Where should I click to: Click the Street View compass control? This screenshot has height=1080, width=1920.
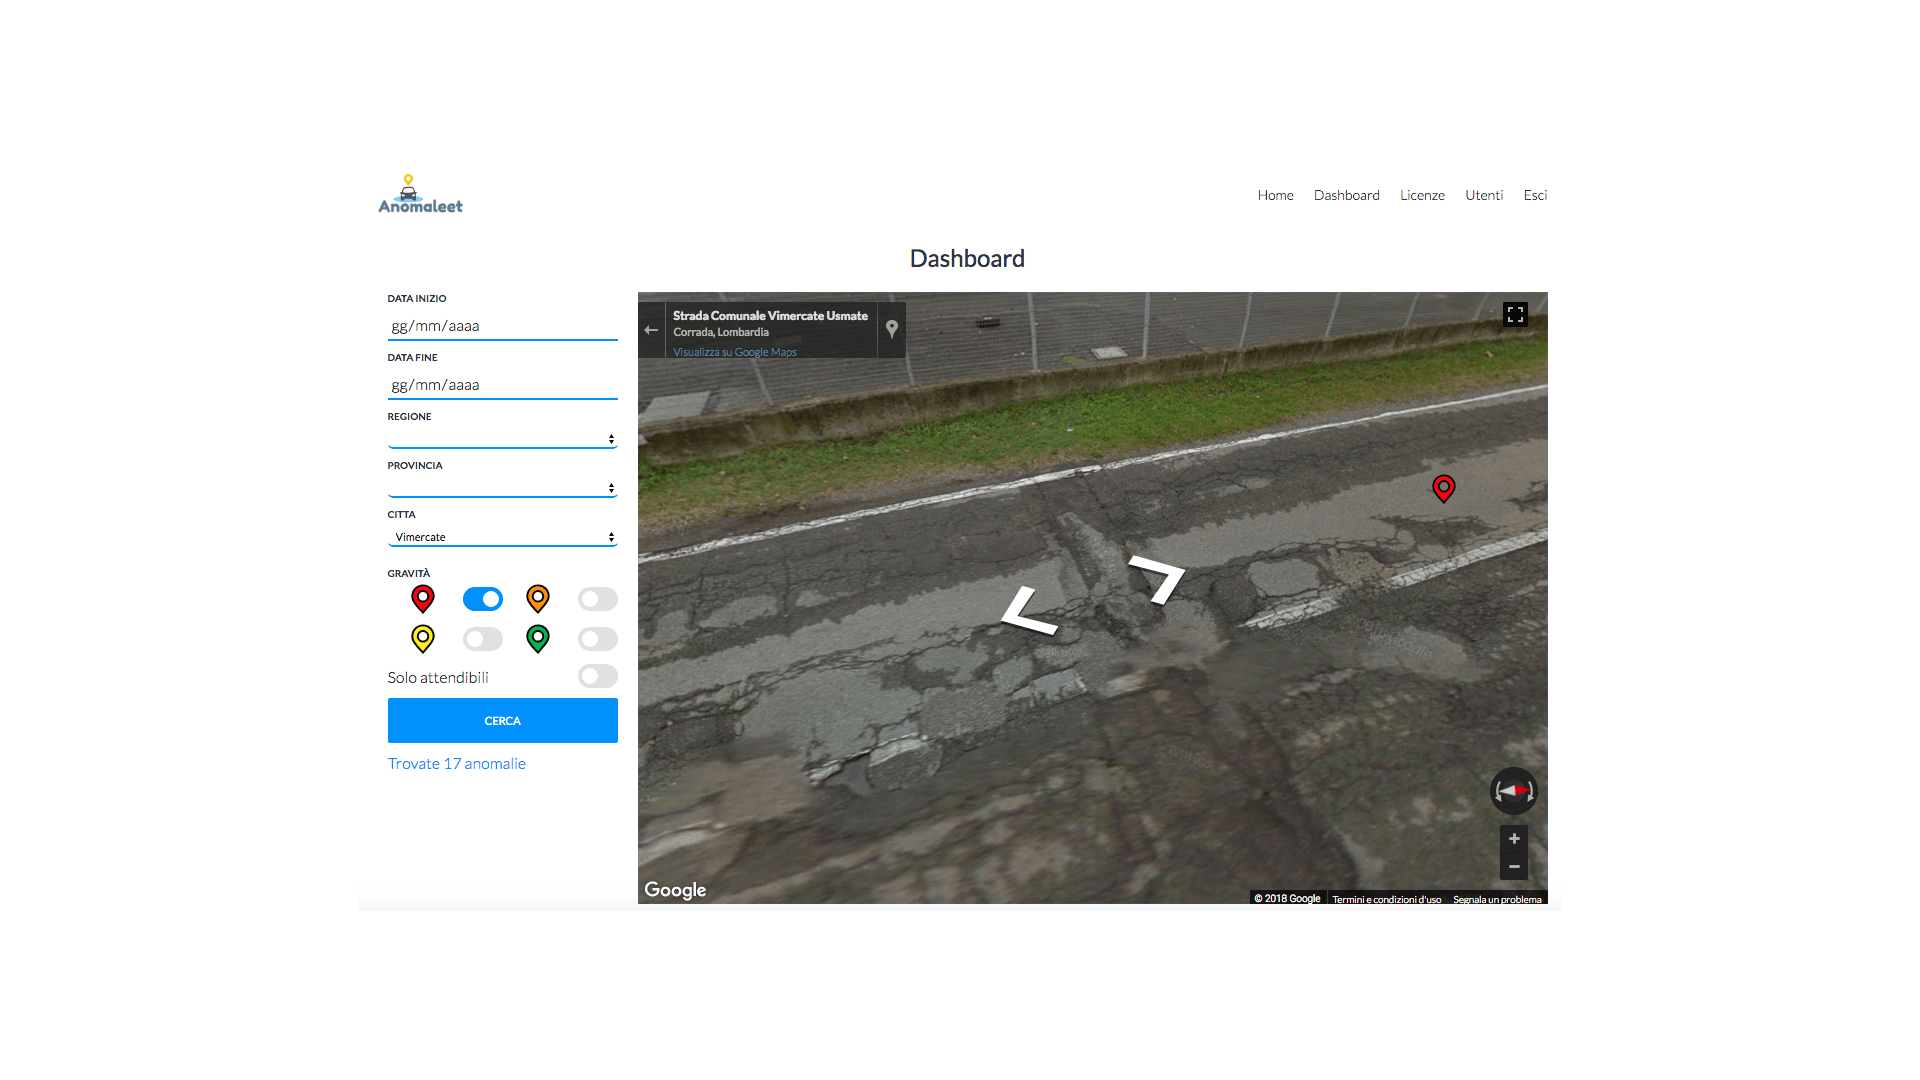click(x=1513, y=791)
